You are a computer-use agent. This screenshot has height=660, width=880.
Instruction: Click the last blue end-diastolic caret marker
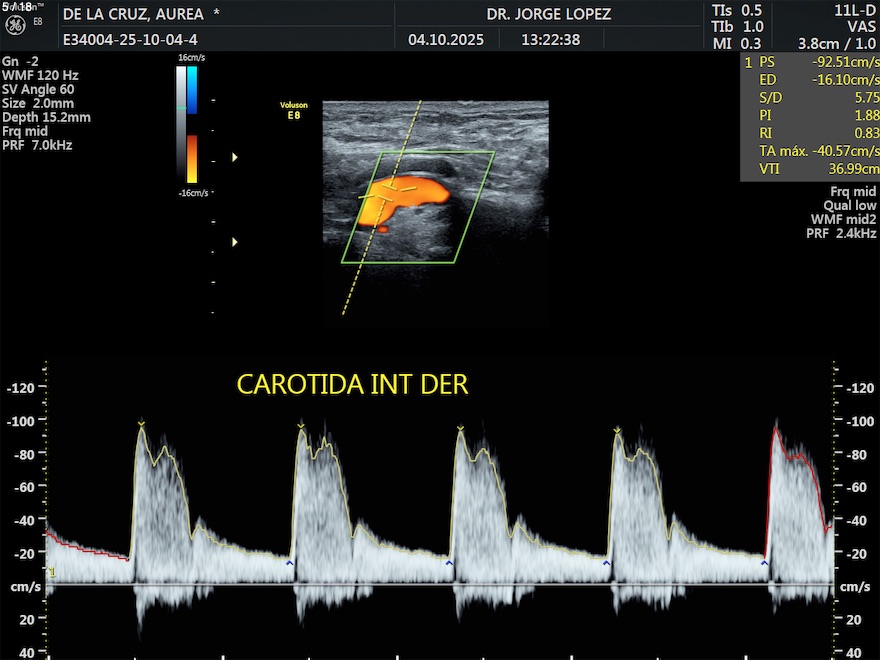(x=764, y=564)
